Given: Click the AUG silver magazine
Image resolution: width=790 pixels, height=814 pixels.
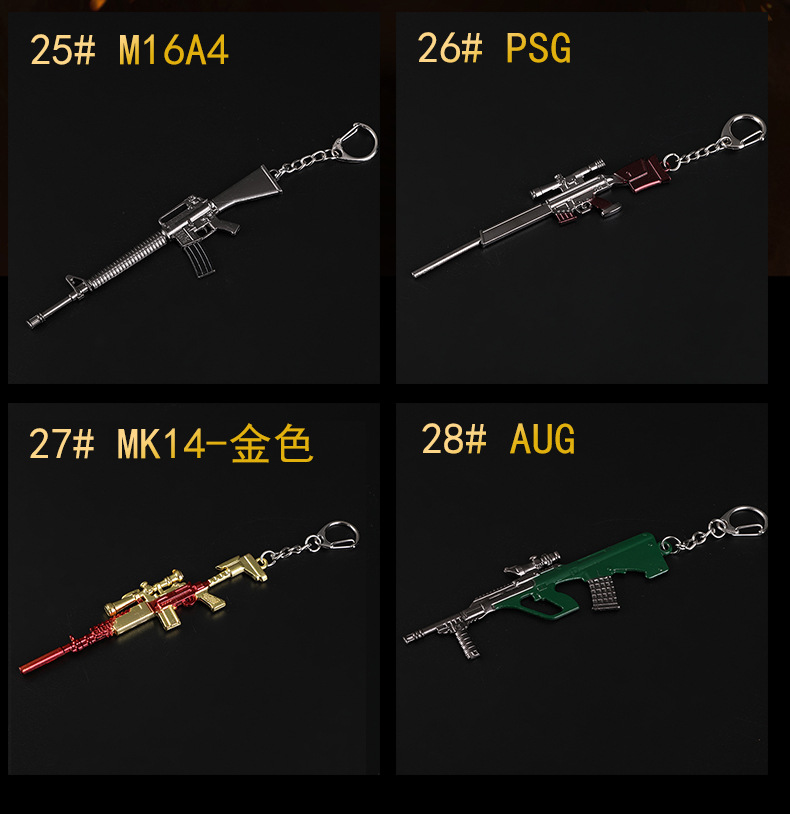Looking at the screenshot, I should (x=603, y=593).
